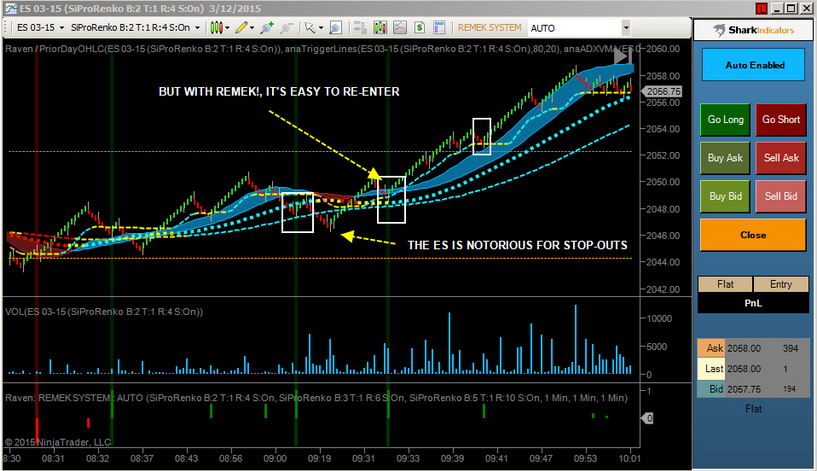Open the chart style candlestick icon

[216, 28]
